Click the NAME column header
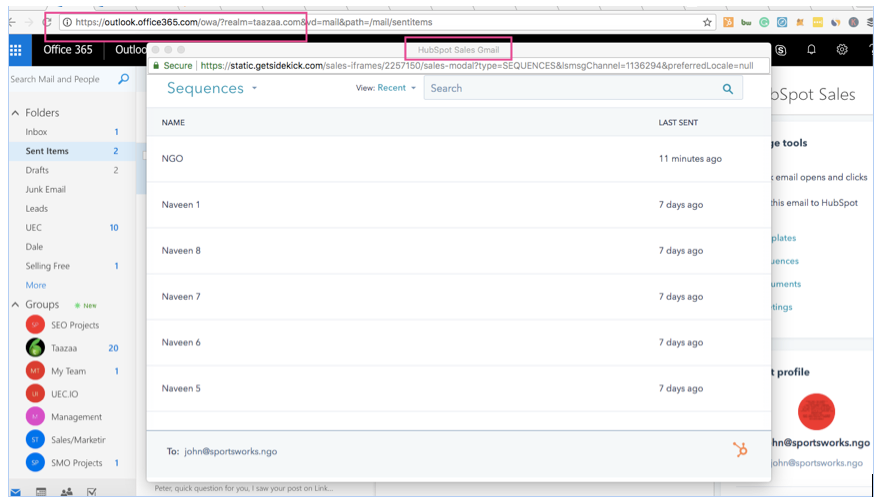Image resolution: width=874 pixels, height=504 pixels. [x=173, y=123]
